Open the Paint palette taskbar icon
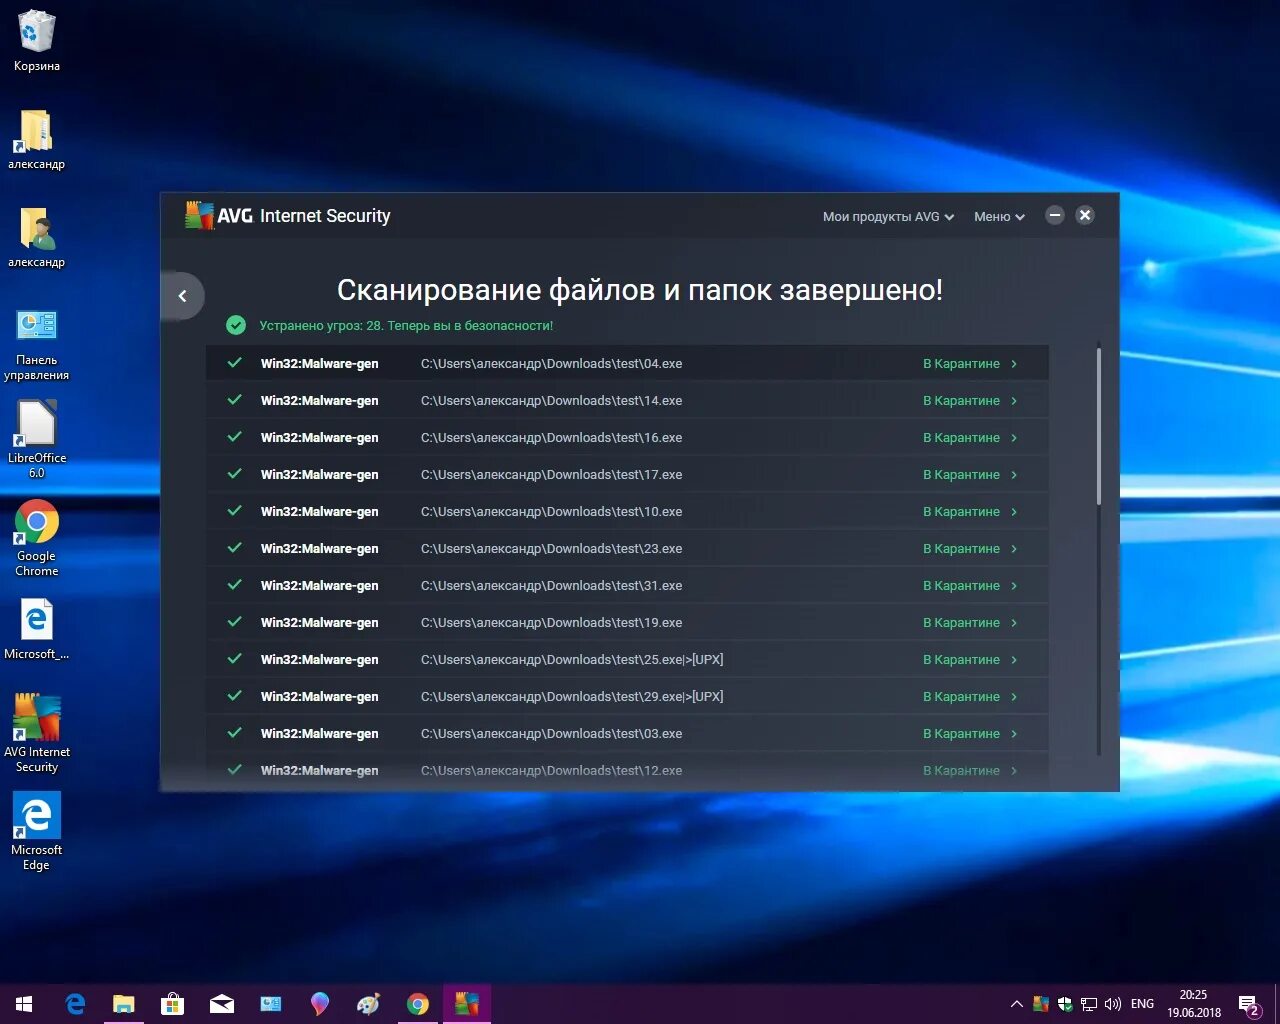 pyautogui.click(x=368, y=1004)
